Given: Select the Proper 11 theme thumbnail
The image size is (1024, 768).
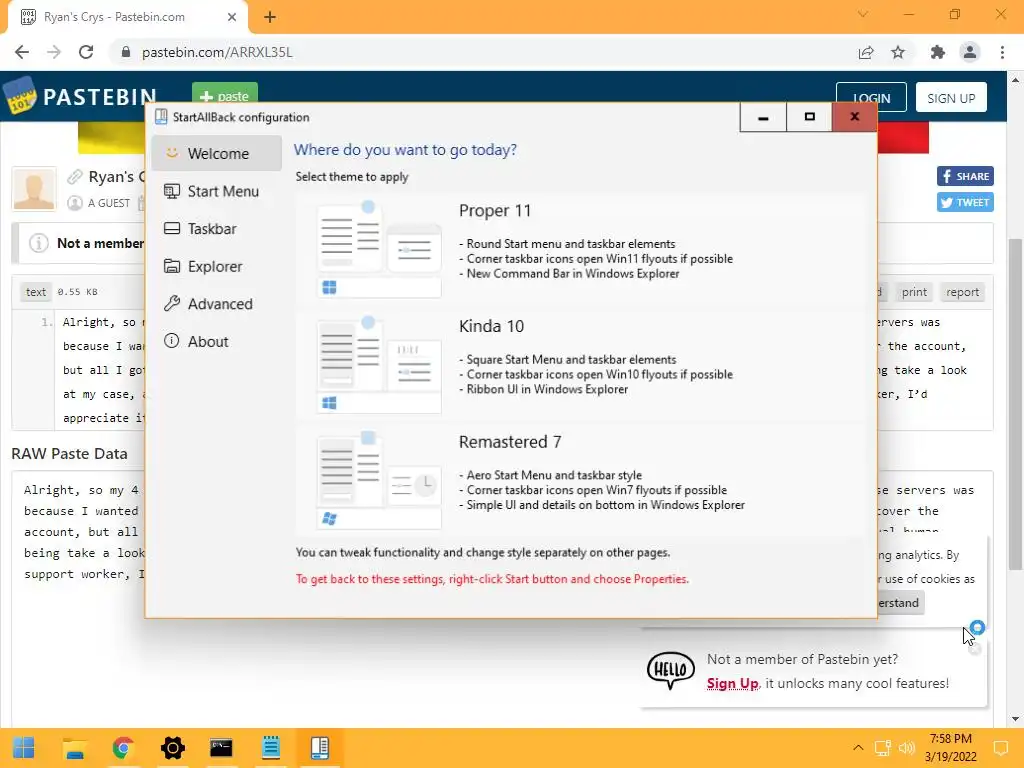Looking at the screenshot, I should pos(379,249).
